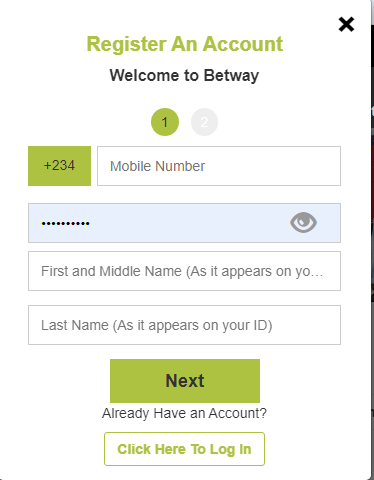This screenshot has width=374, height=480.
Task: Click inside First and Middle Name field
Action: (184, 271)
